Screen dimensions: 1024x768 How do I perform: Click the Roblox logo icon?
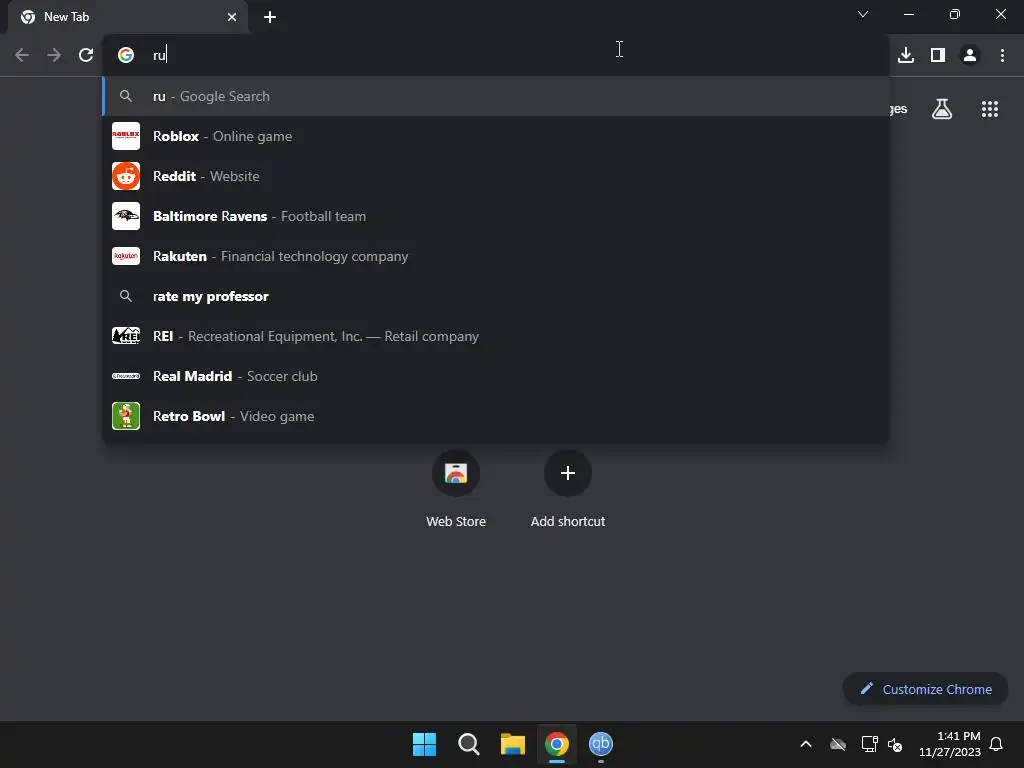coord(126,136)
